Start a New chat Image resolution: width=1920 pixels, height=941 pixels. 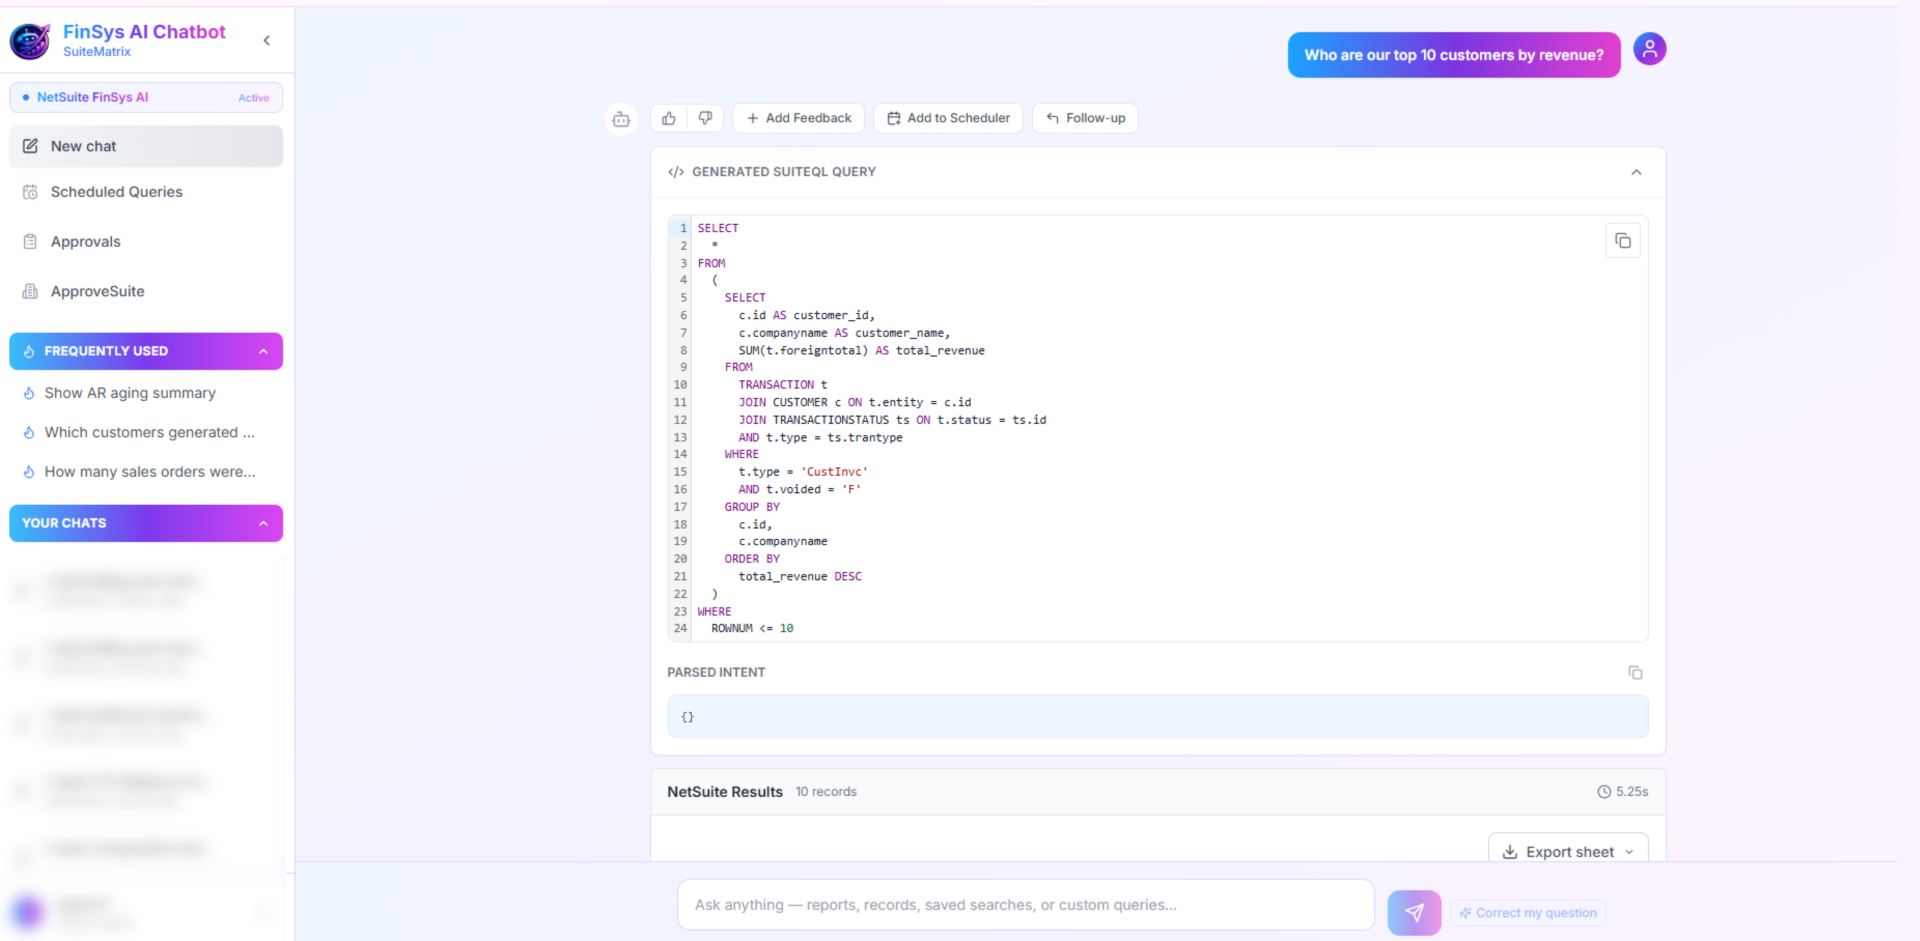146,146
